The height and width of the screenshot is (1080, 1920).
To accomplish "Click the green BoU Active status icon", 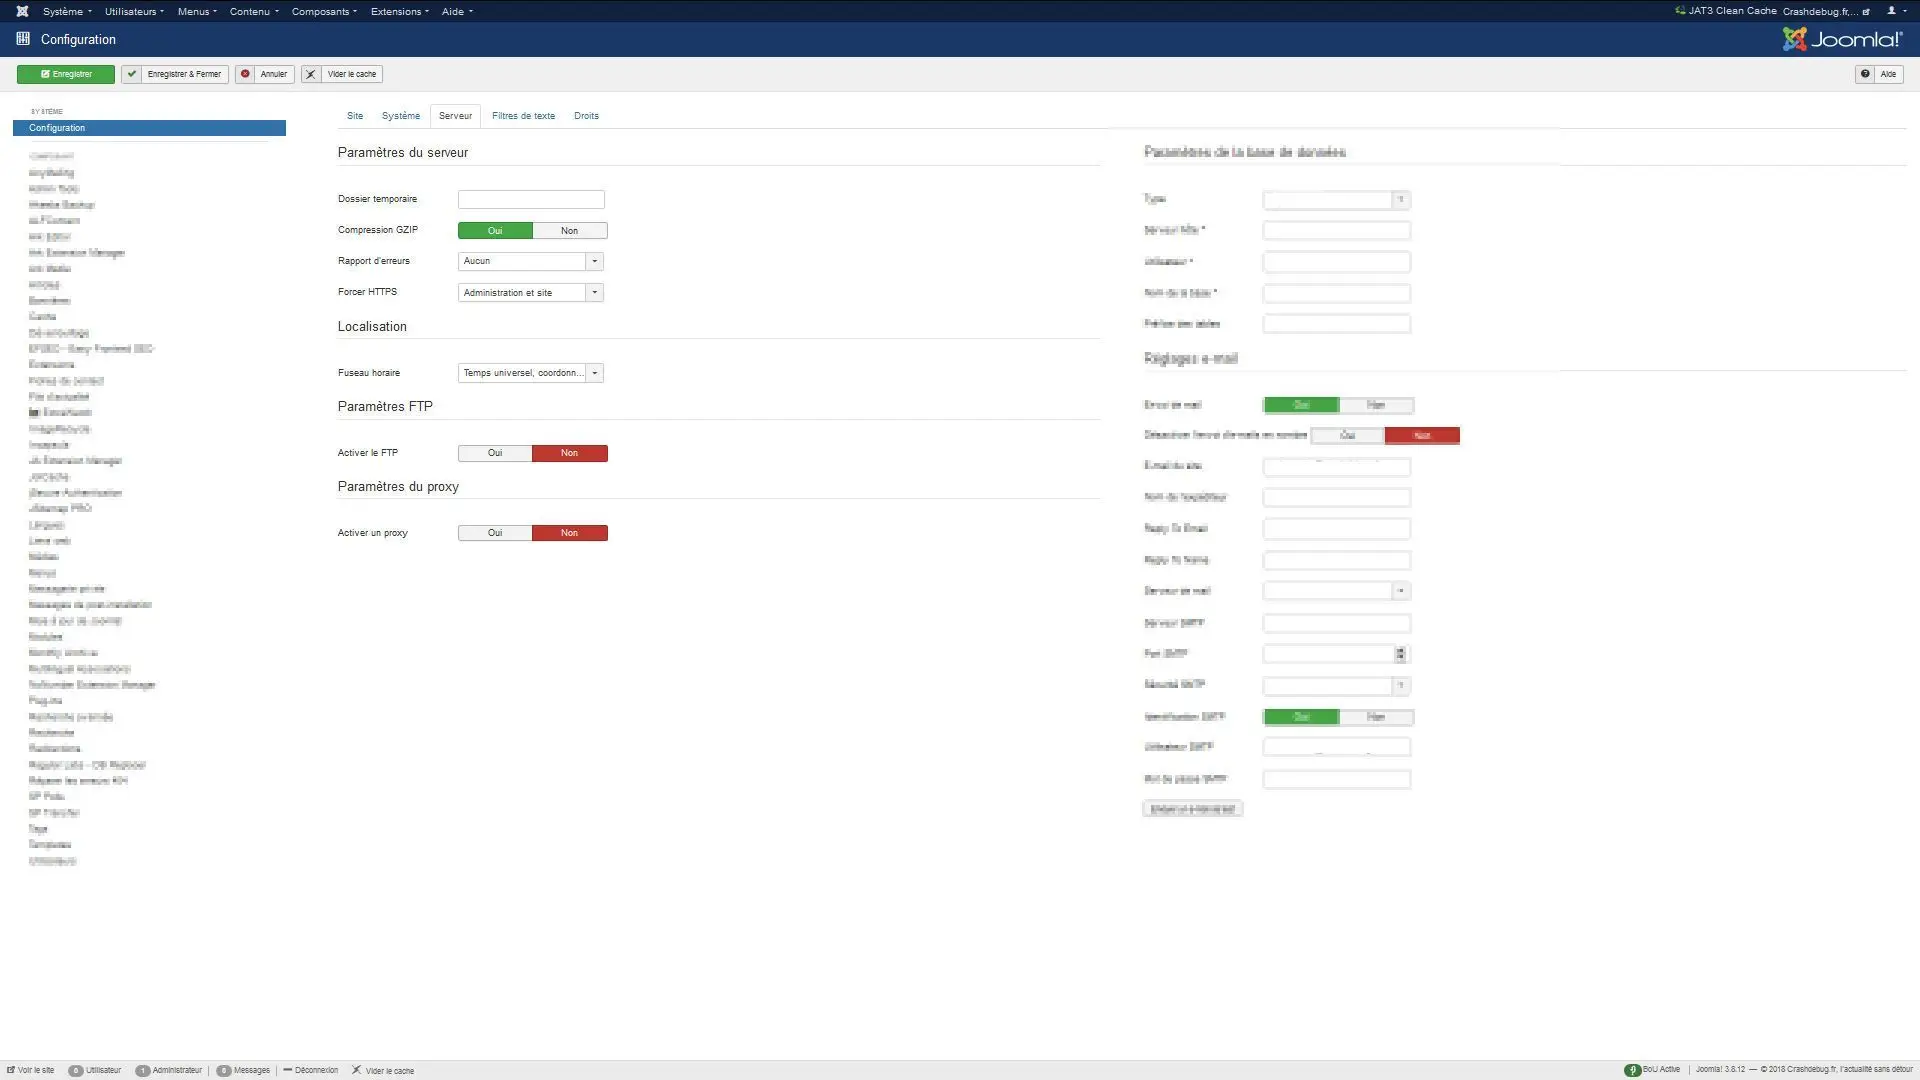I will pyautogui.click(x=1632, y=1070).
